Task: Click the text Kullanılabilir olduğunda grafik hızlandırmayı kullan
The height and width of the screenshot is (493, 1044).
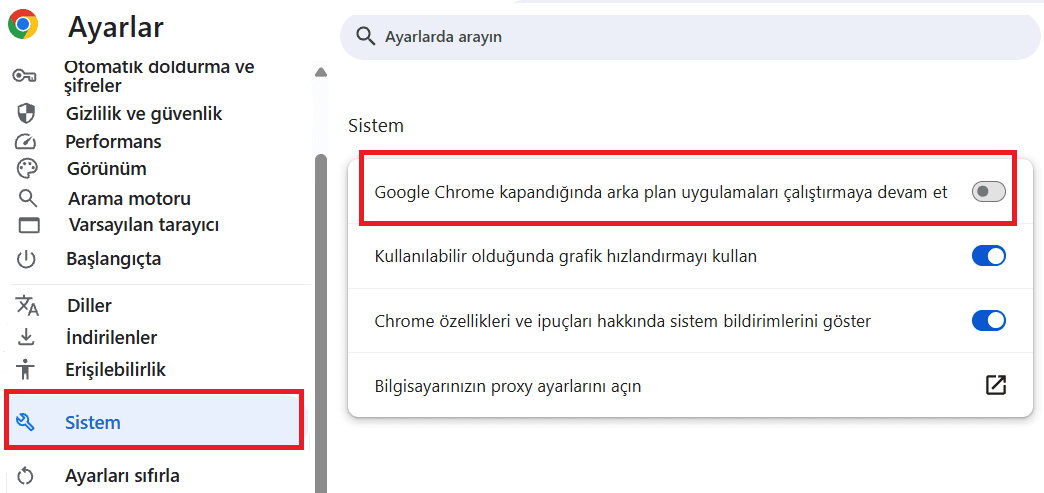Action: pyautogui.click(x=566, y=256)
